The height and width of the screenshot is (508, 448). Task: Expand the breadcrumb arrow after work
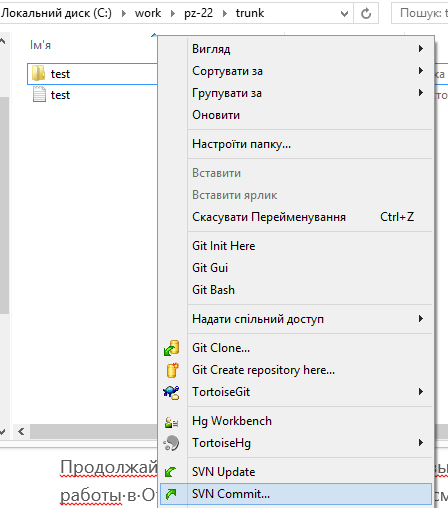pyautogui.click(x=173, y=13)
